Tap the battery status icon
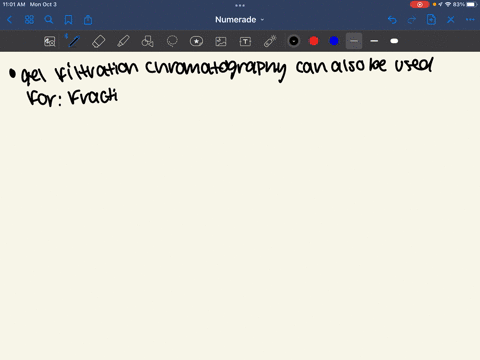 472,5
